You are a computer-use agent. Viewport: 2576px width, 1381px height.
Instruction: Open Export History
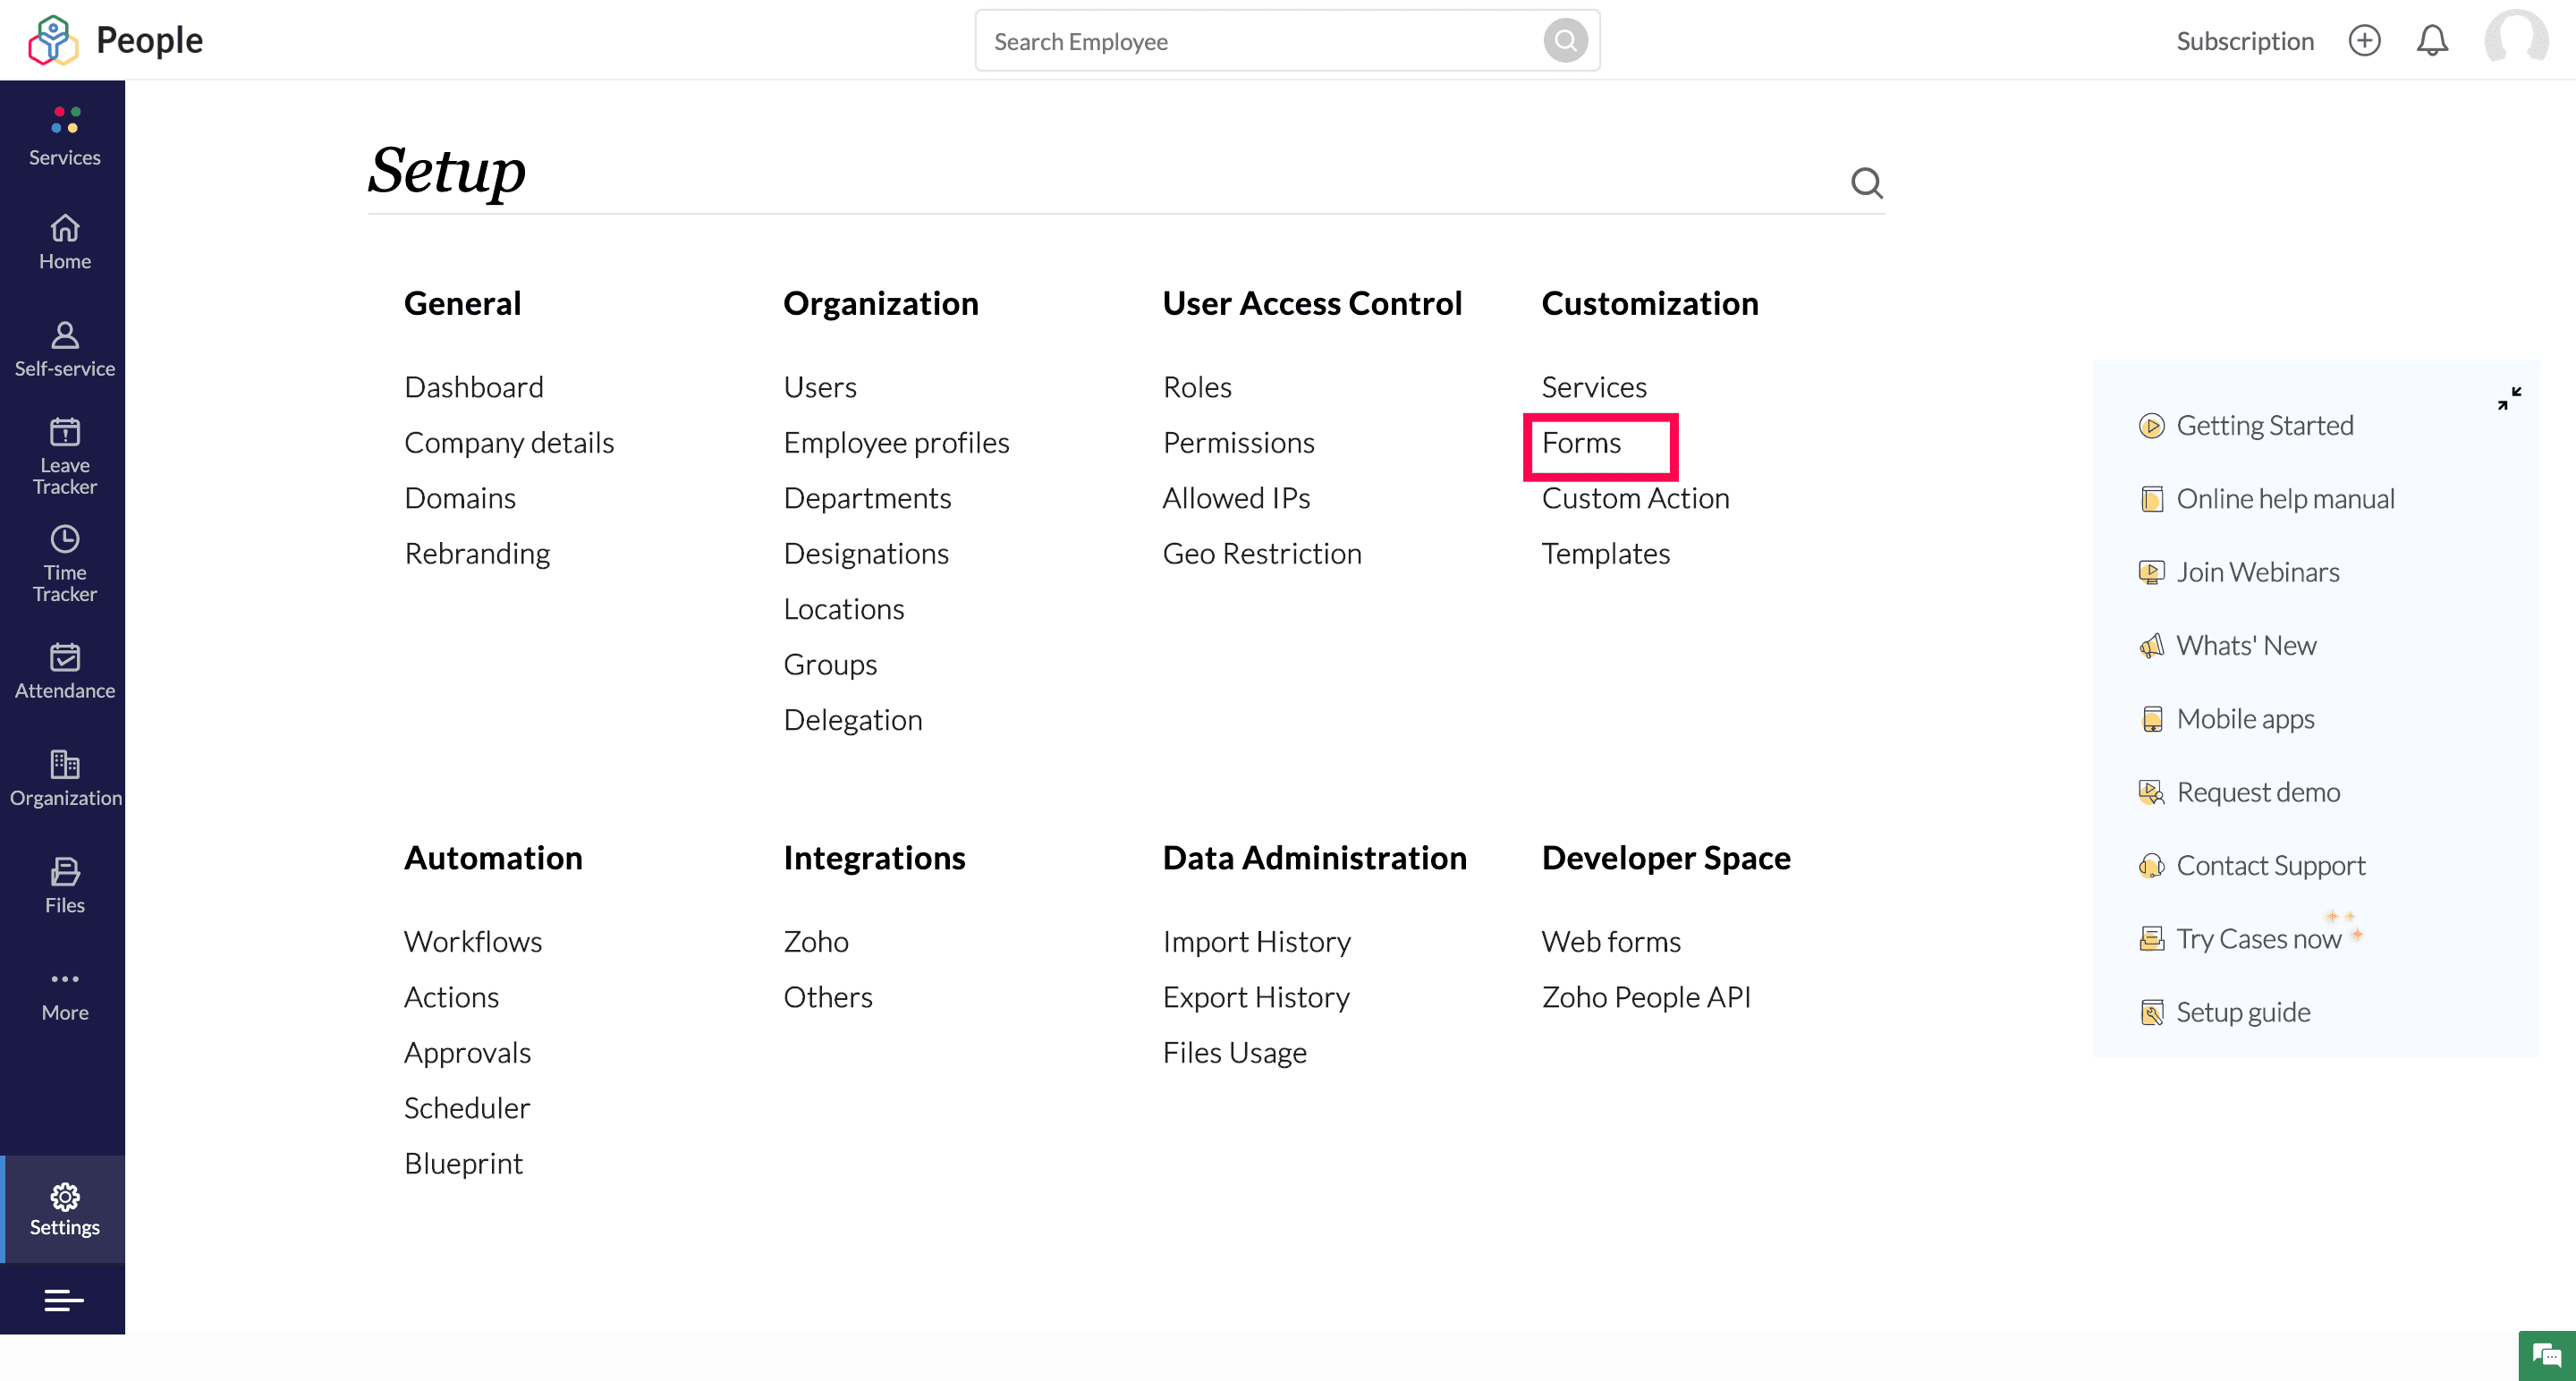point(1256,998)
